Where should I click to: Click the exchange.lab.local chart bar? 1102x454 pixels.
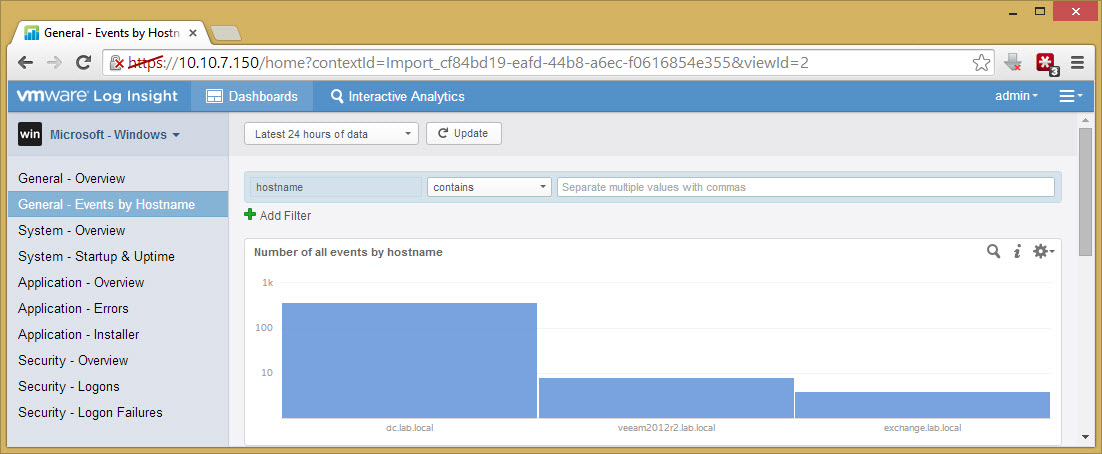pyautogui.click(x=922, y=405)
